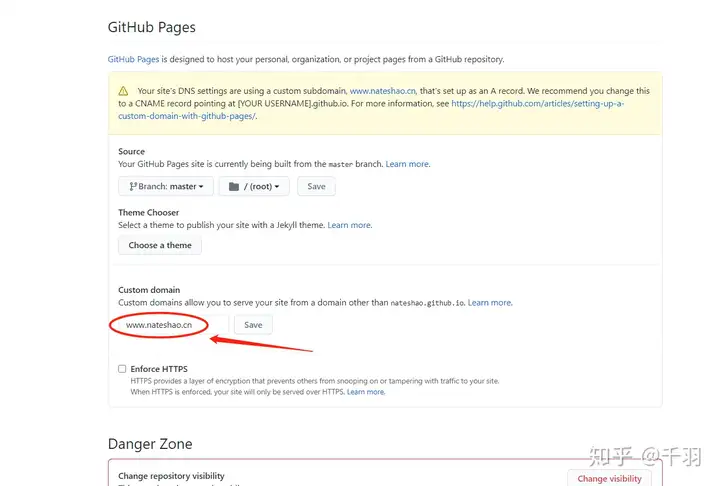Click the folder icon in root dropdown
720x486 pixels.
point(234,186)
